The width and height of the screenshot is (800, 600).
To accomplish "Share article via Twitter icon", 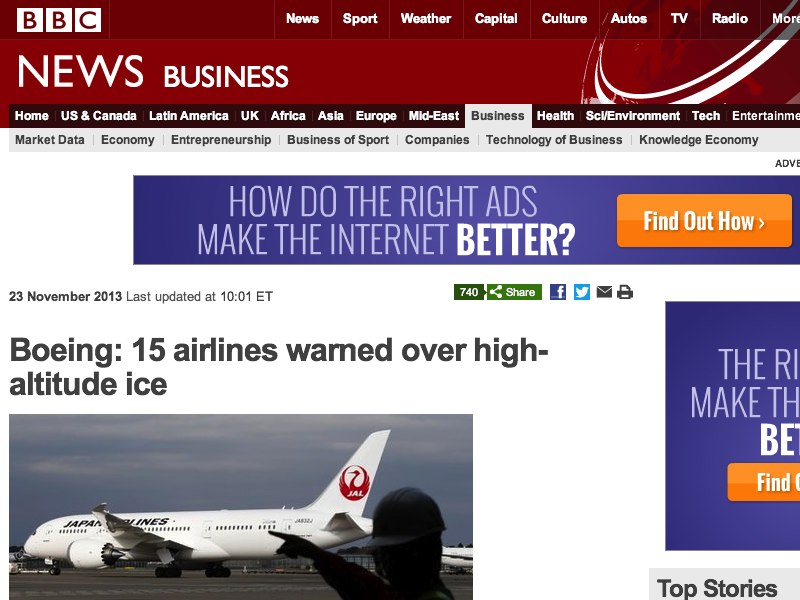I will point(582,292).
